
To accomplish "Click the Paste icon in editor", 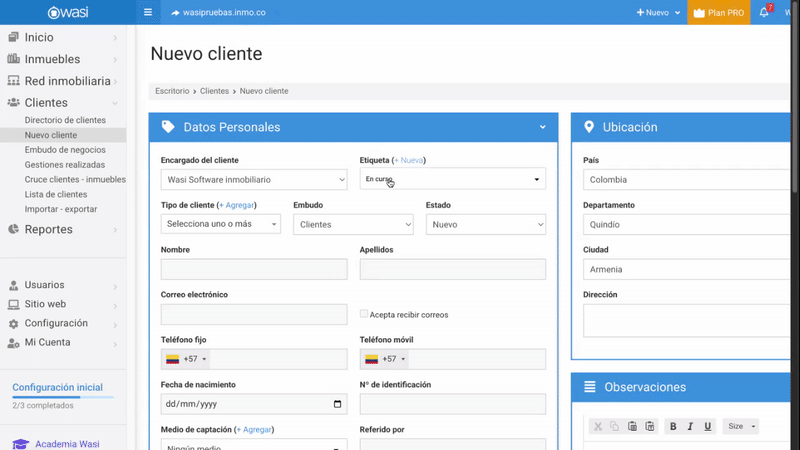I will pyautogui.click(x=632, y=426).
